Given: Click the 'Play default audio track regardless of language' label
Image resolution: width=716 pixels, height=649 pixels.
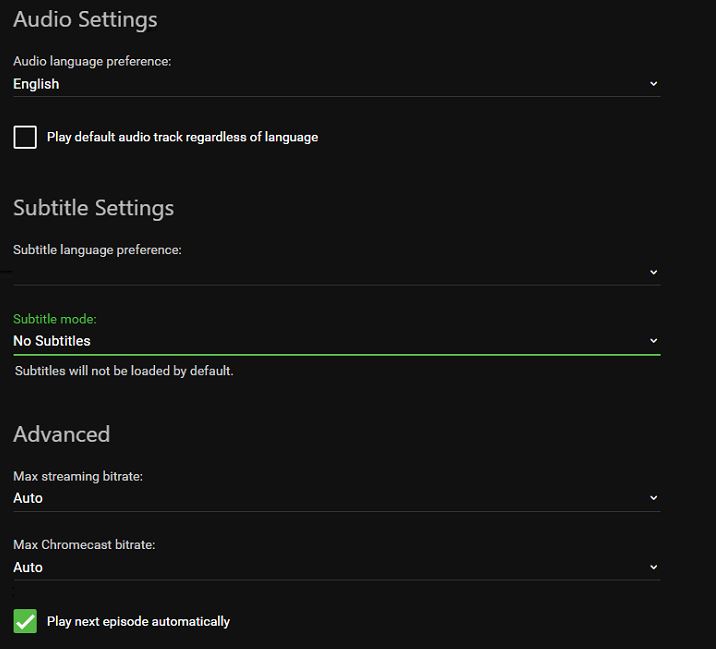Looking at the screenshot, I should pos(182,137).
